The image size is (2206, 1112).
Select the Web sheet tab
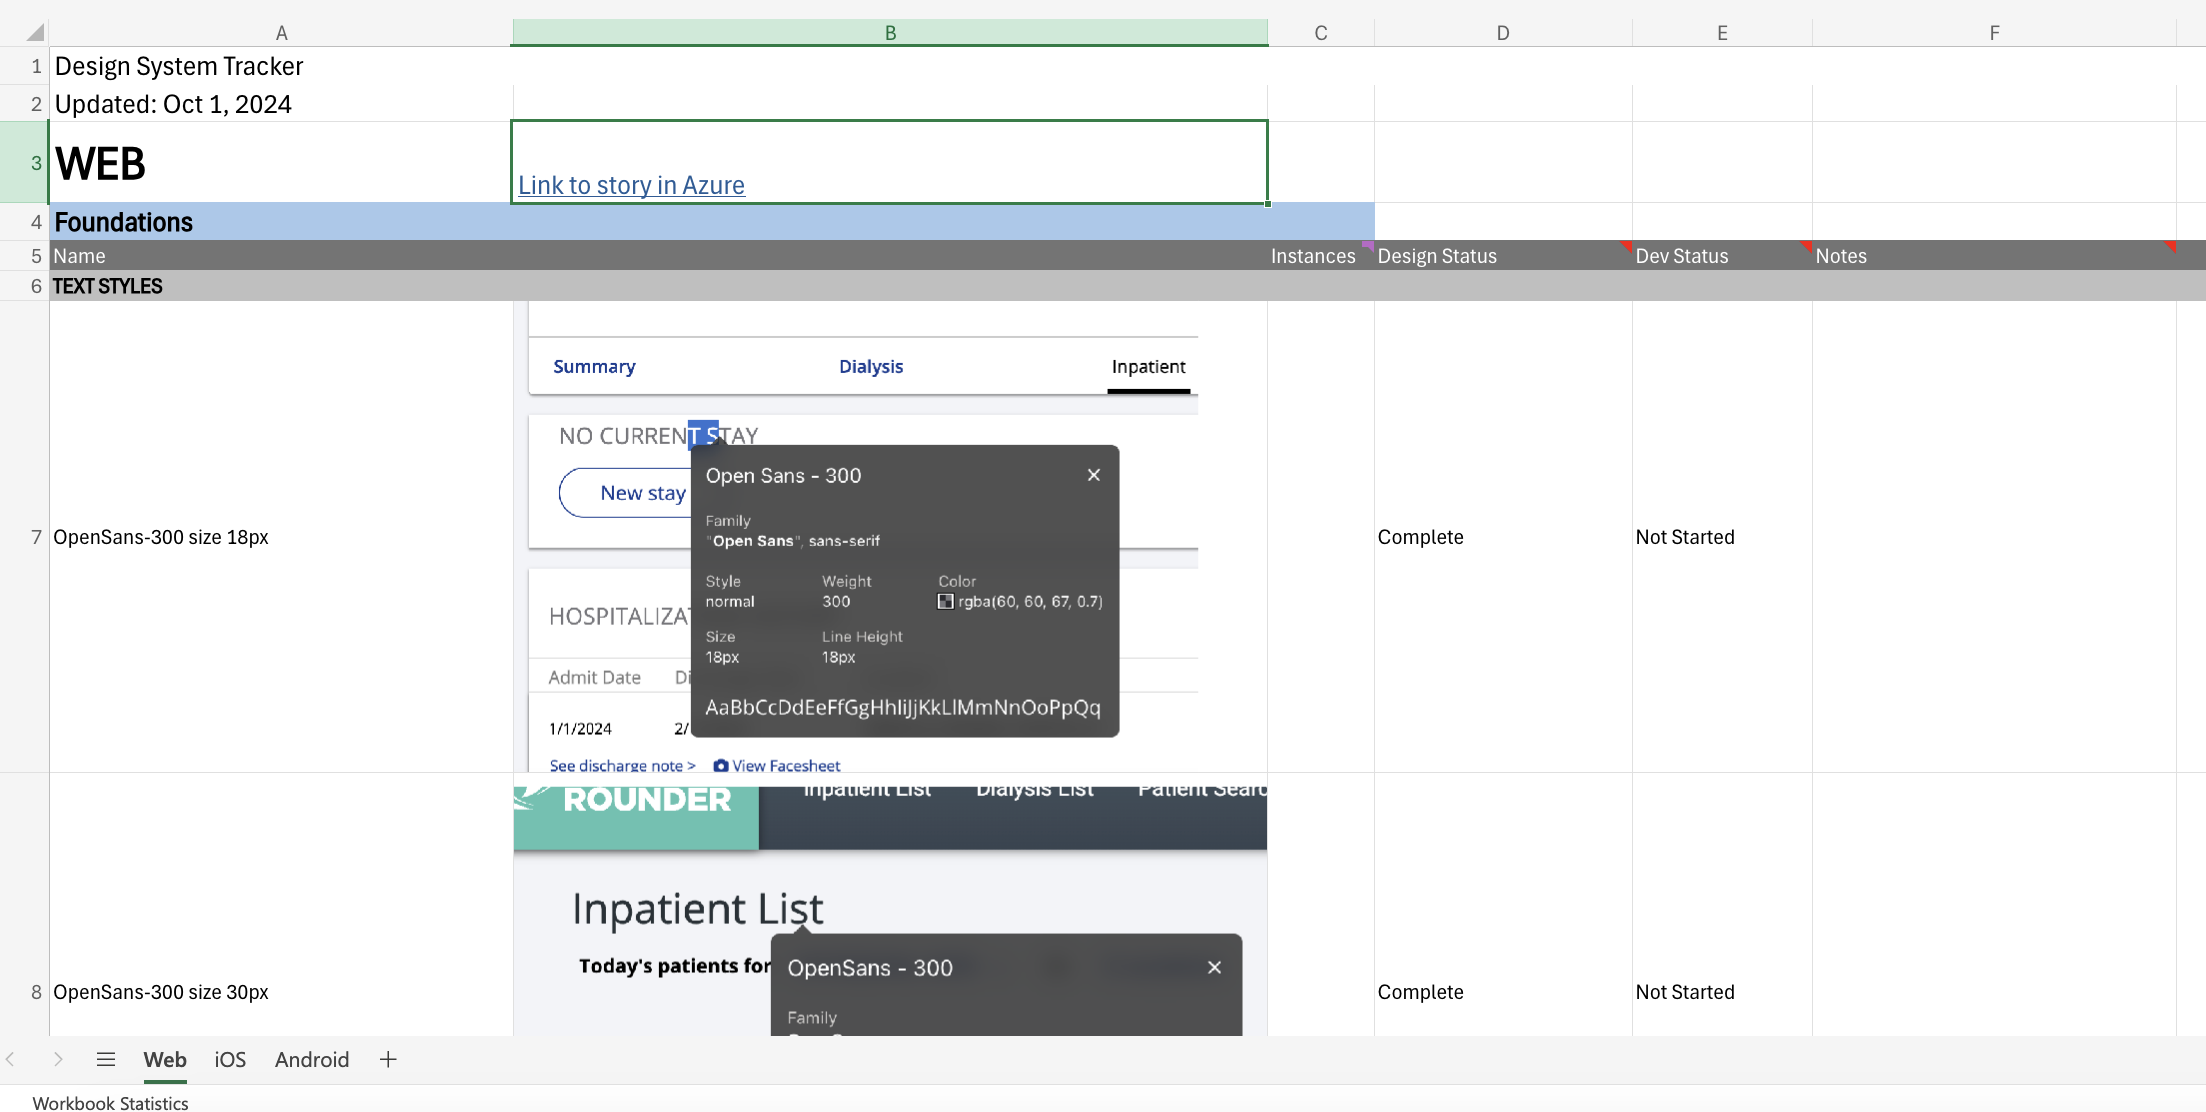coord(165,1059)
